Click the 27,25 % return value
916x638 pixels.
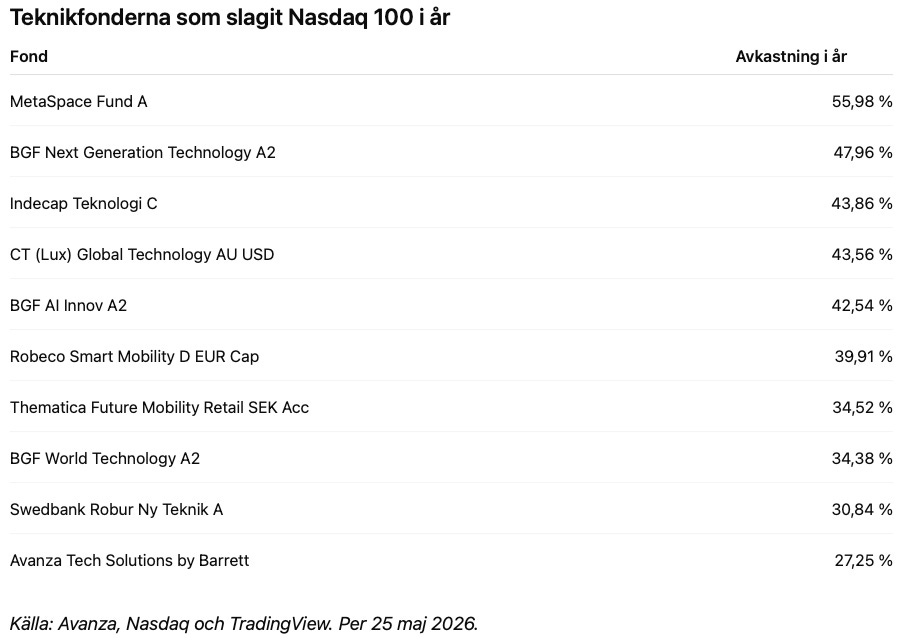tap(863, 560)
